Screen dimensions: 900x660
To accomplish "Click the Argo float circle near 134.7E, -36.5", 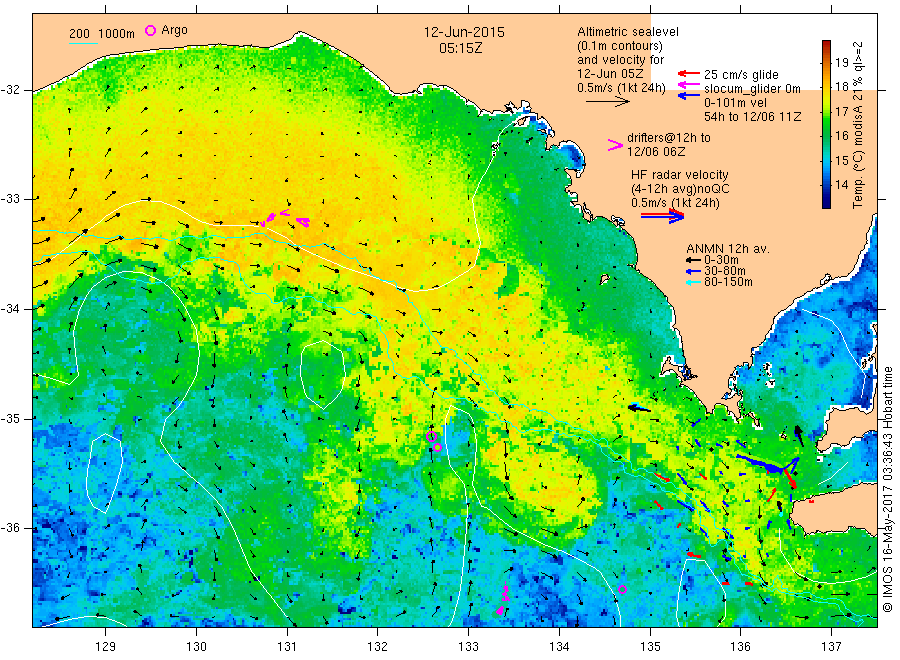I will pyautogui.click(x=622, y=589).
